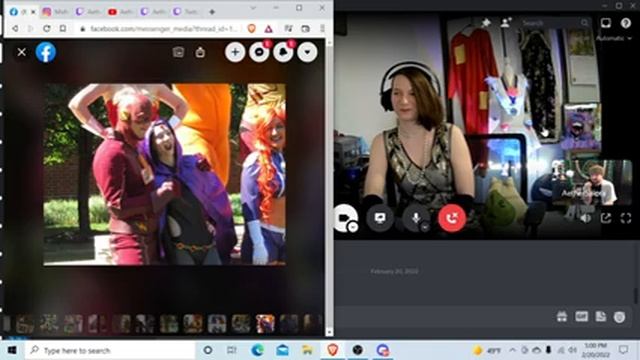
Task: Show hidden system tray icons
Action: click(x=513, y=350)
